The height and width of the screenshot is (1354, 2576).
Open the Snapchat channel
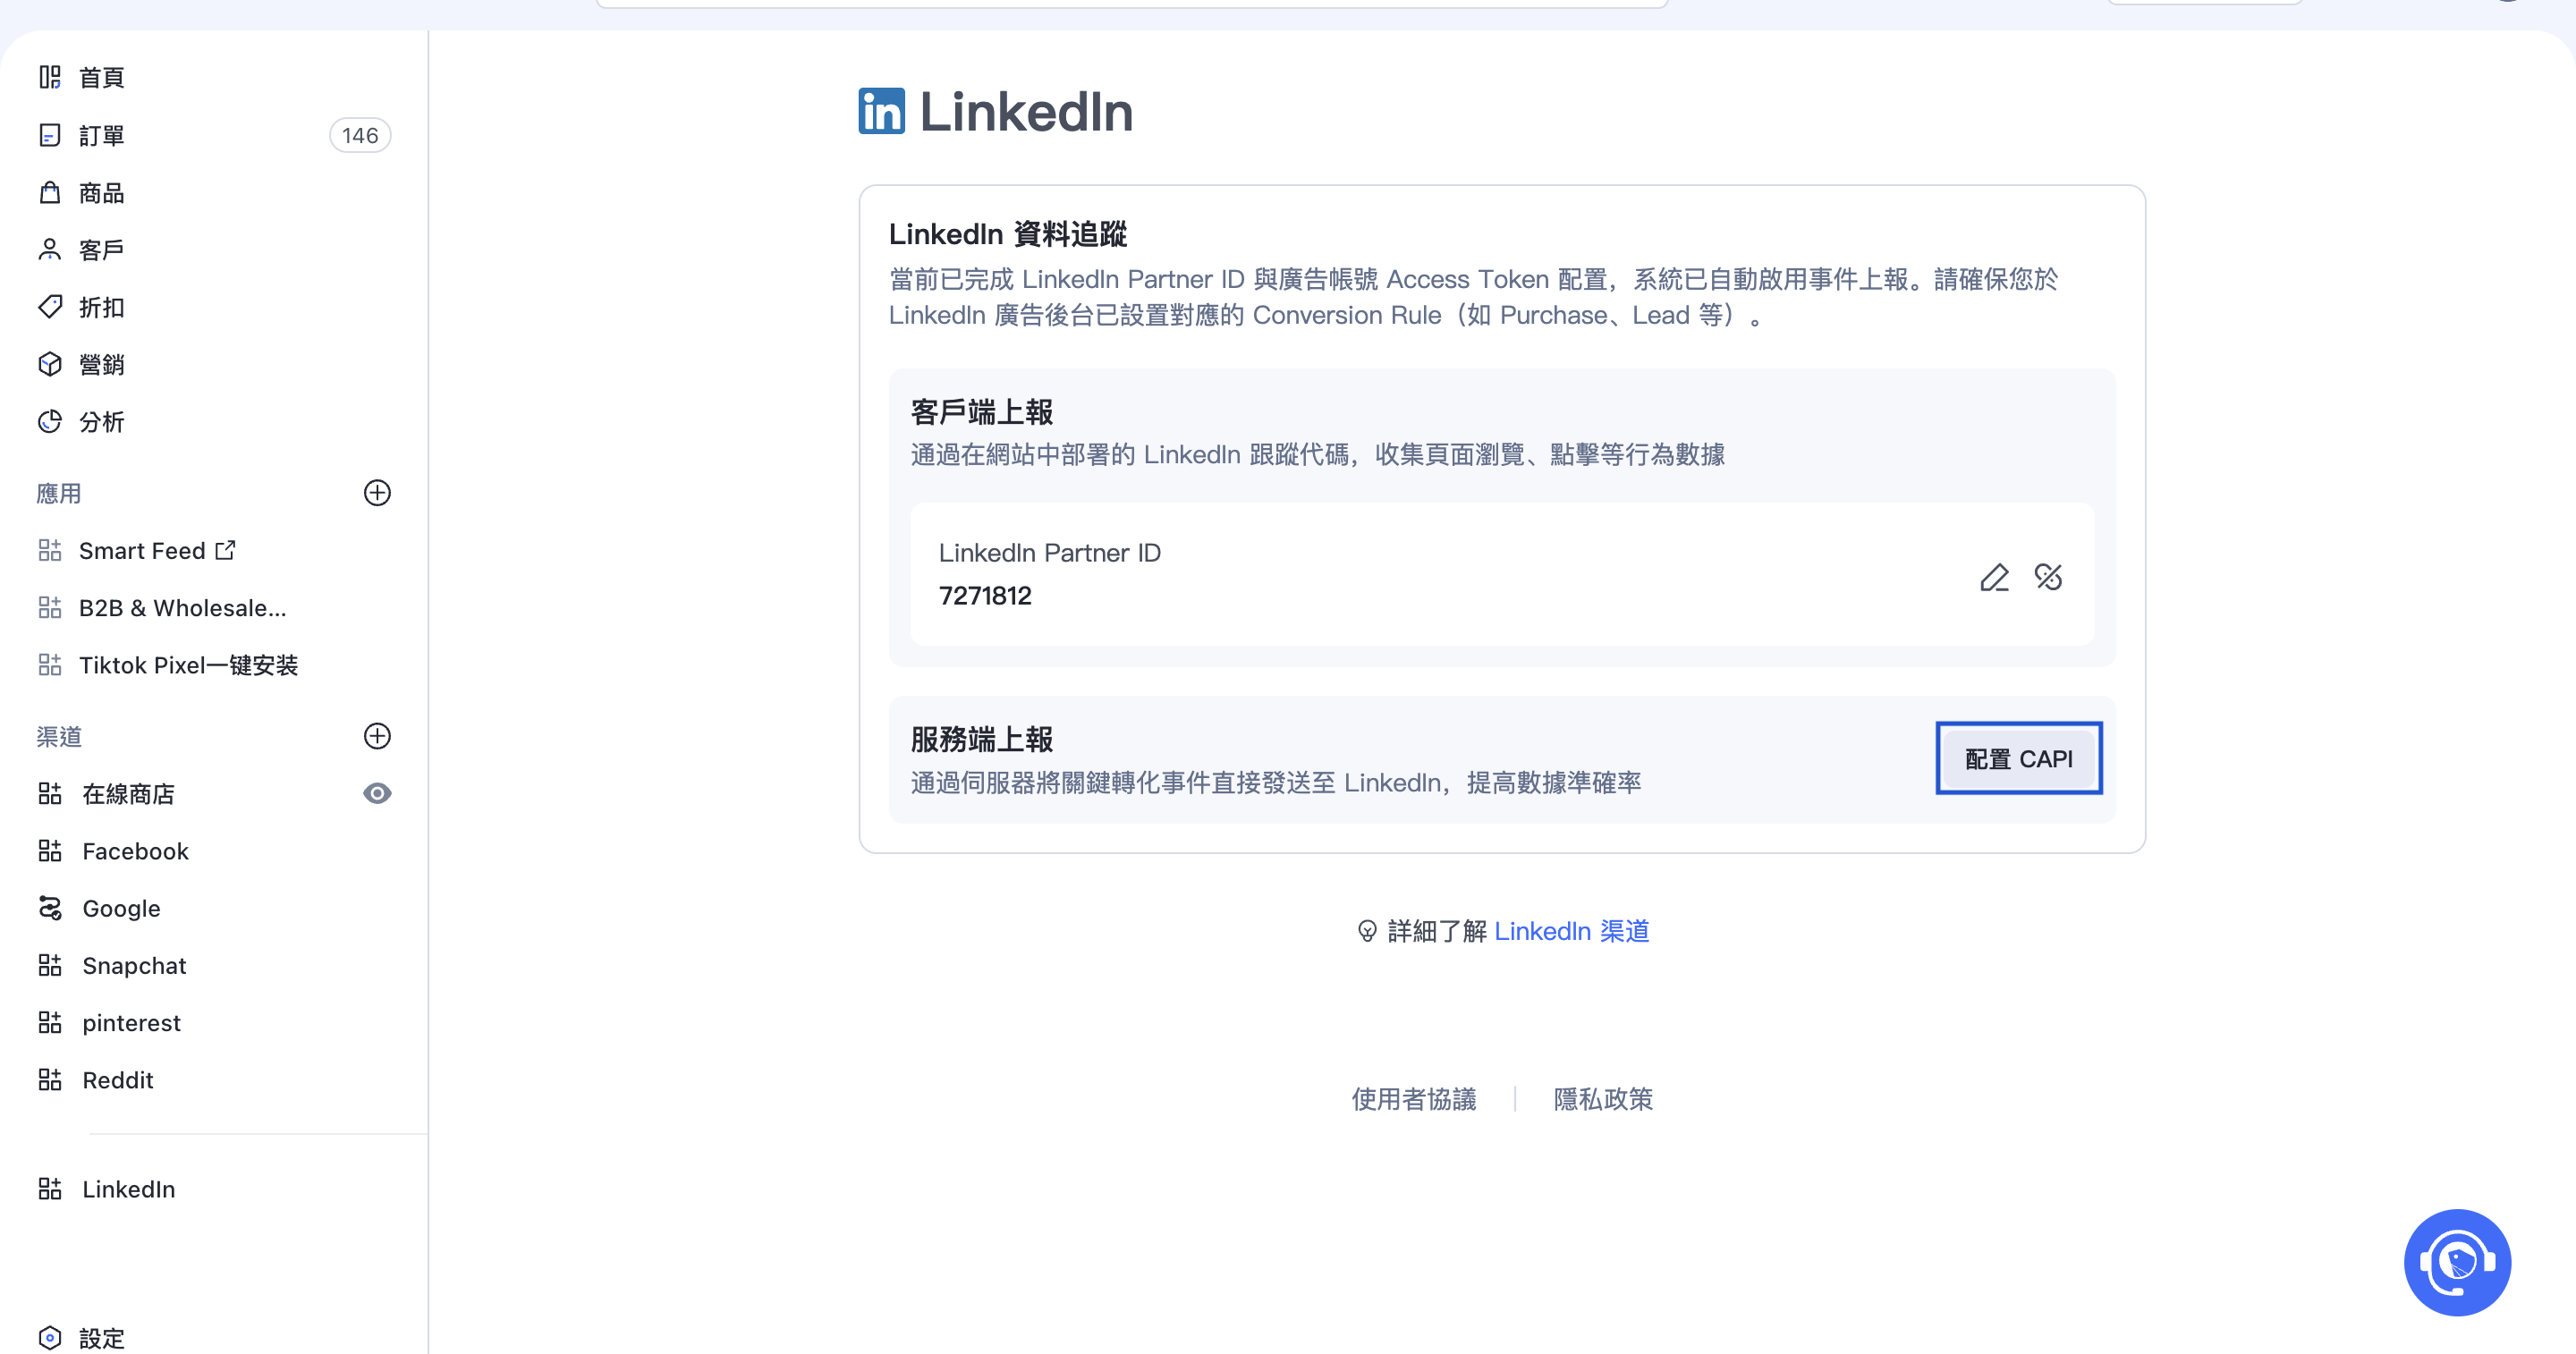pos(134,966)
